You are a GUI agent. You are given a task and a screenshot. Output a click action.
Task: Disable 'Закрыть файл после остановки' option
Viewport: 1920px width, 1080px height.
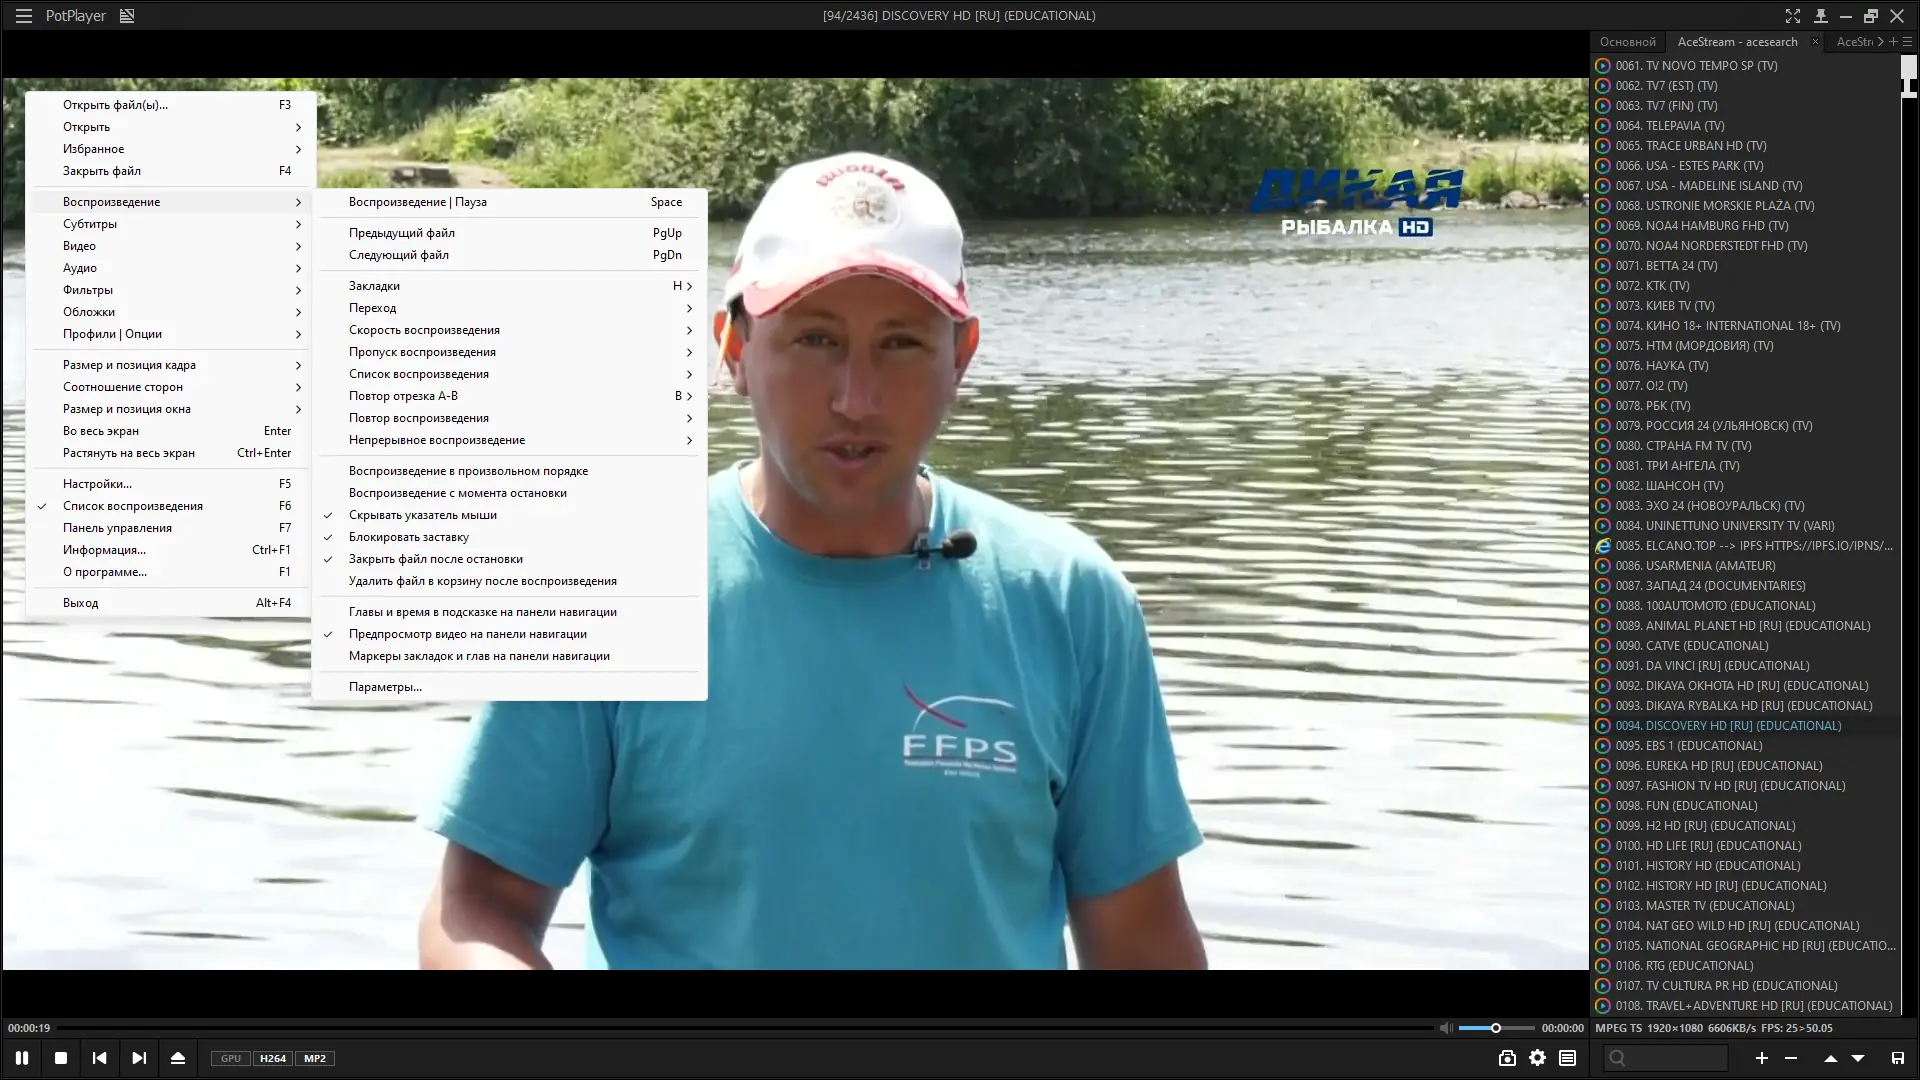click(435, 559)
